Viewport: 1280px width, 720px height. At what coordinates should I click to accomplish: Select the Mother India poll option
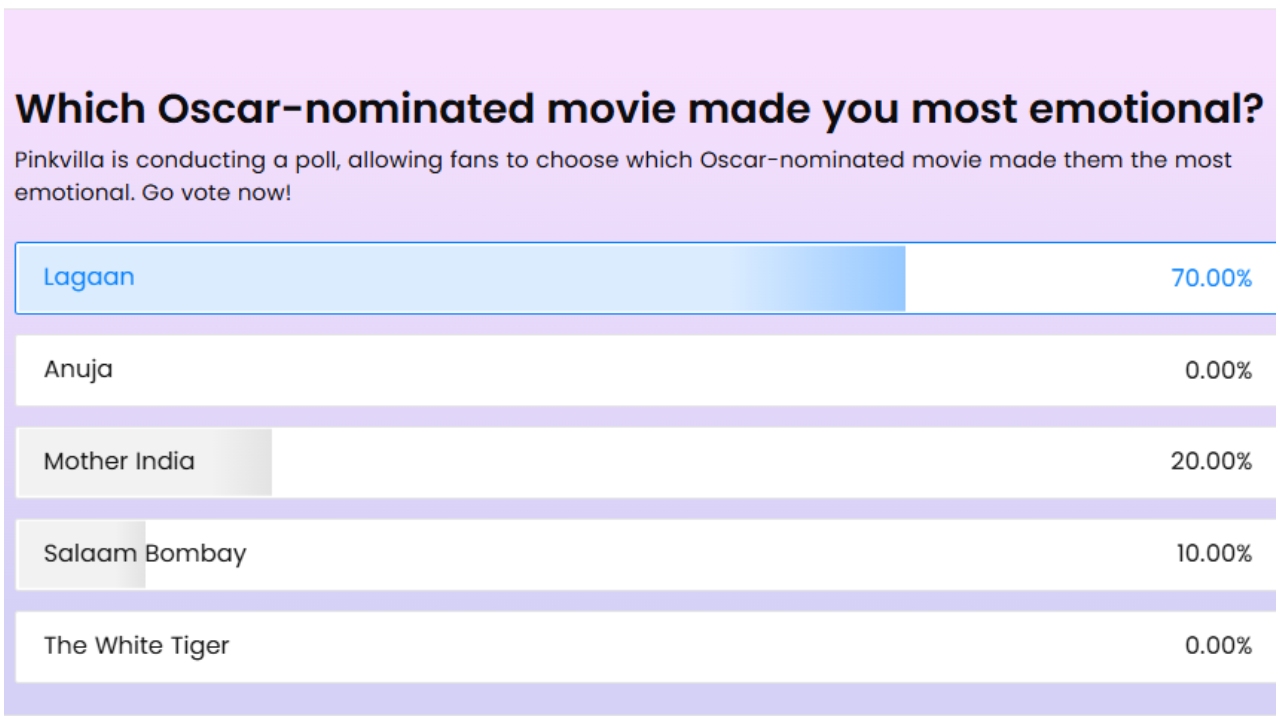coord(646,462)
